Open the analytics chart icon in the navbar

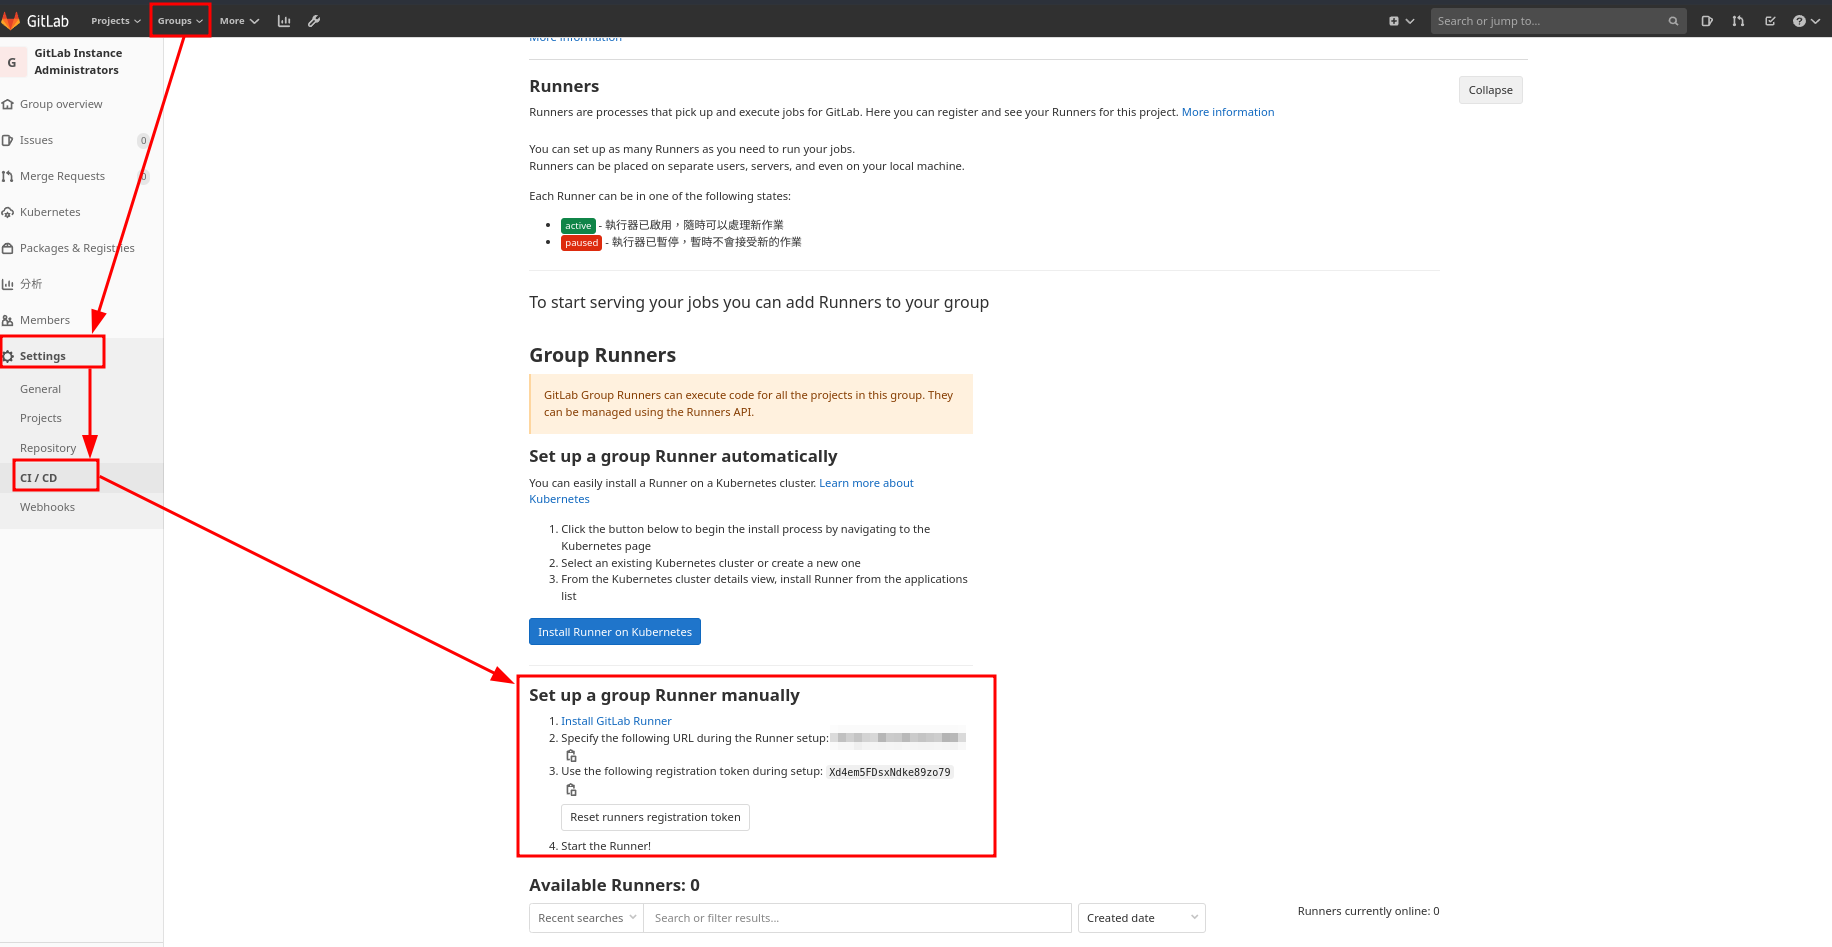click(284, 21)
